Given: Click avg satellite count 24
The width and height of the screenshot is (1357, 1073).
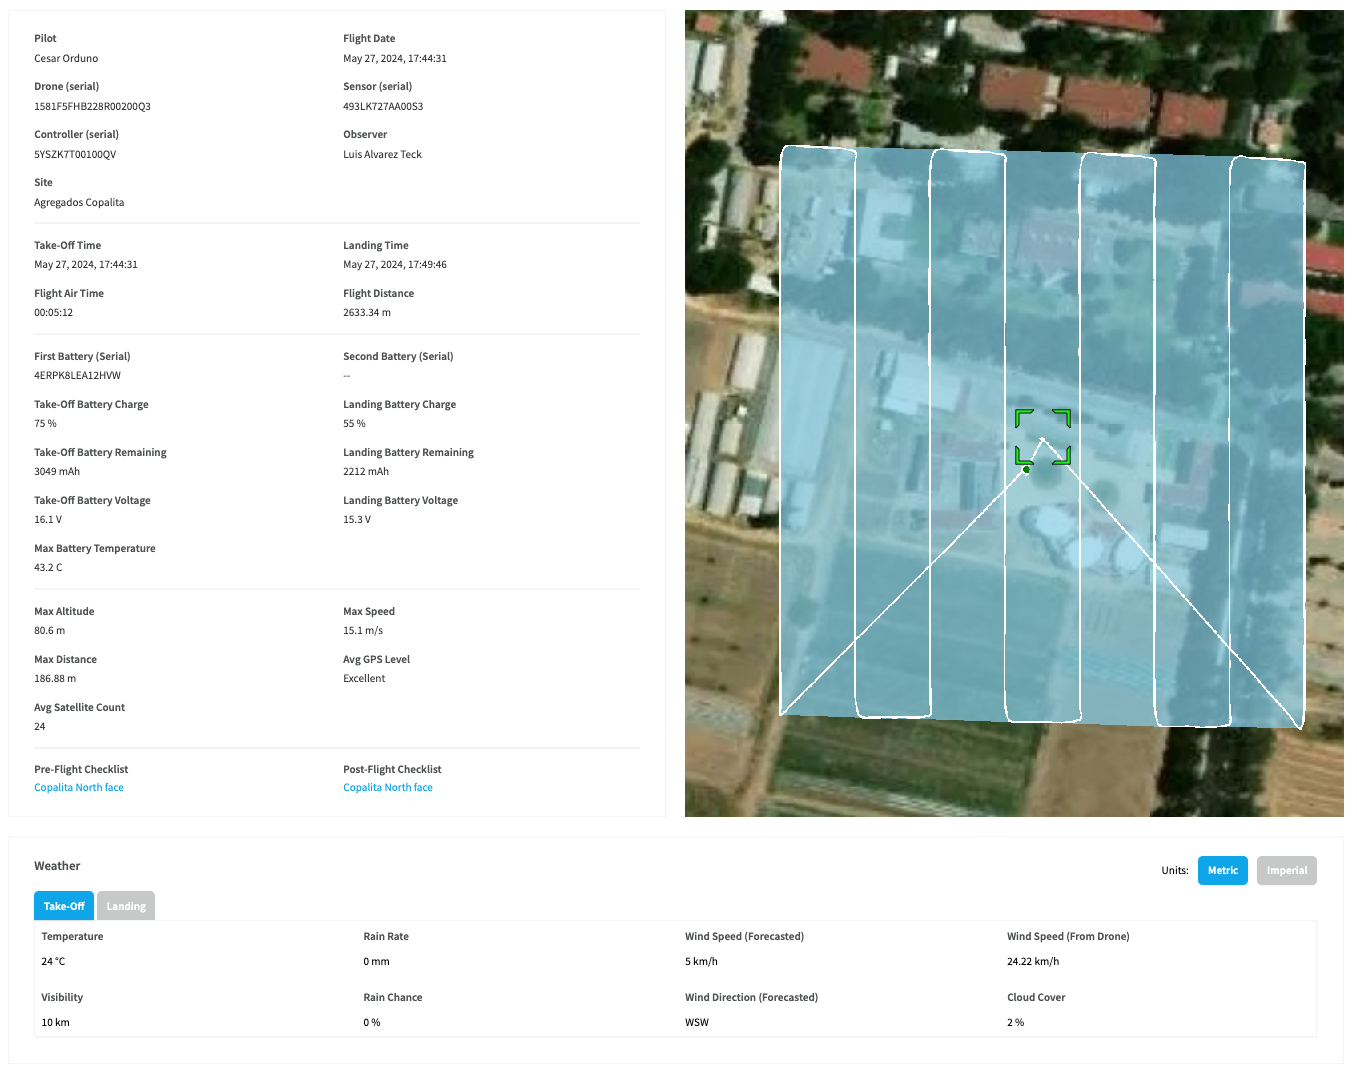Looking at the screenshot, I should point(40,727).
